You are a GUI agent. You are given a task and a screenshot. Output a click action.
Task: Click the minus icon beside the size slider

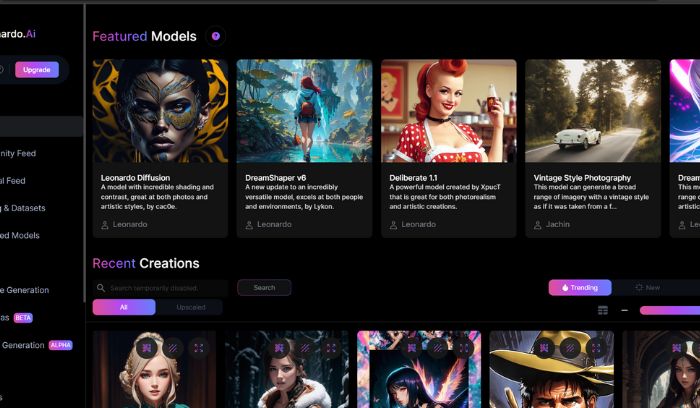[x=625, y=310]
